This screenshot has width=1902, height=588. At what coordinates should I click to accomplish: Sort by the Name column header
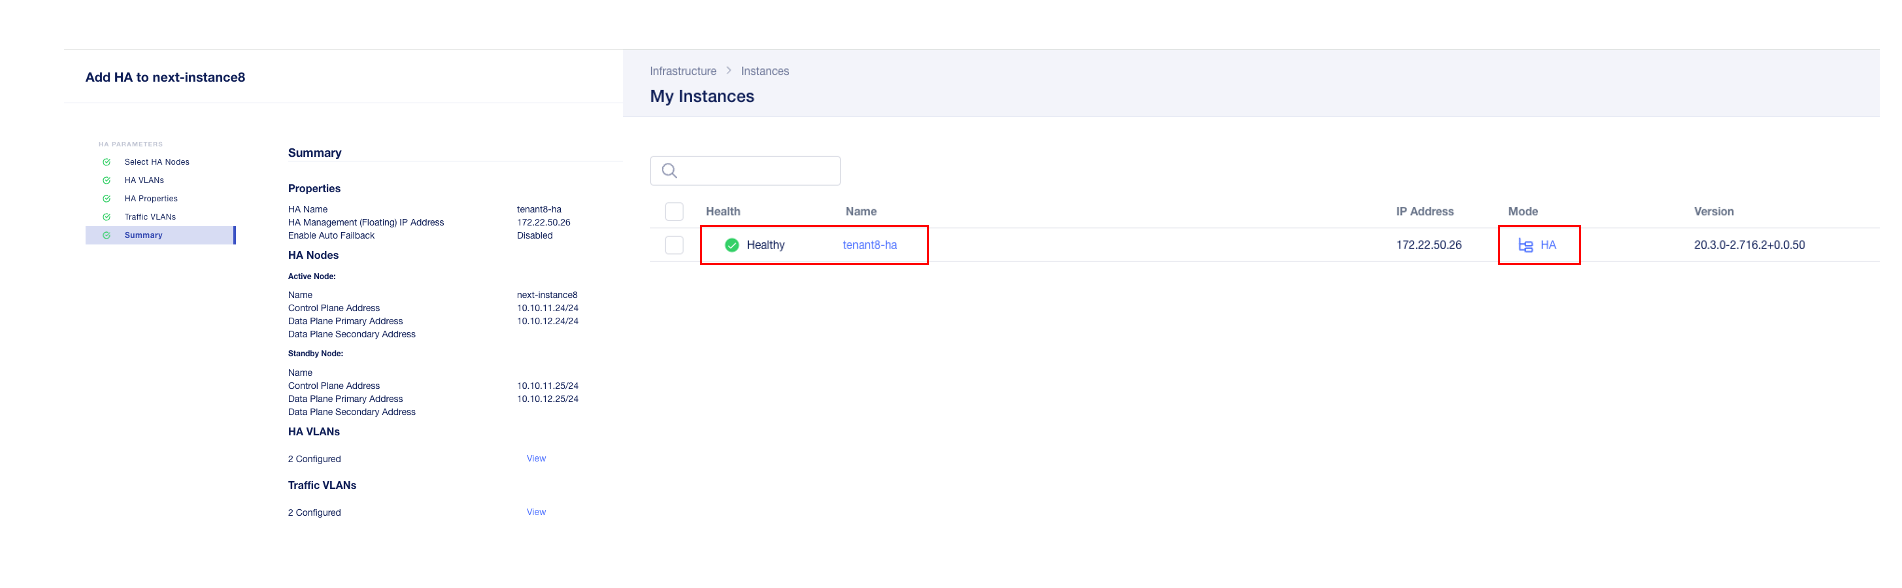point(861,211)
